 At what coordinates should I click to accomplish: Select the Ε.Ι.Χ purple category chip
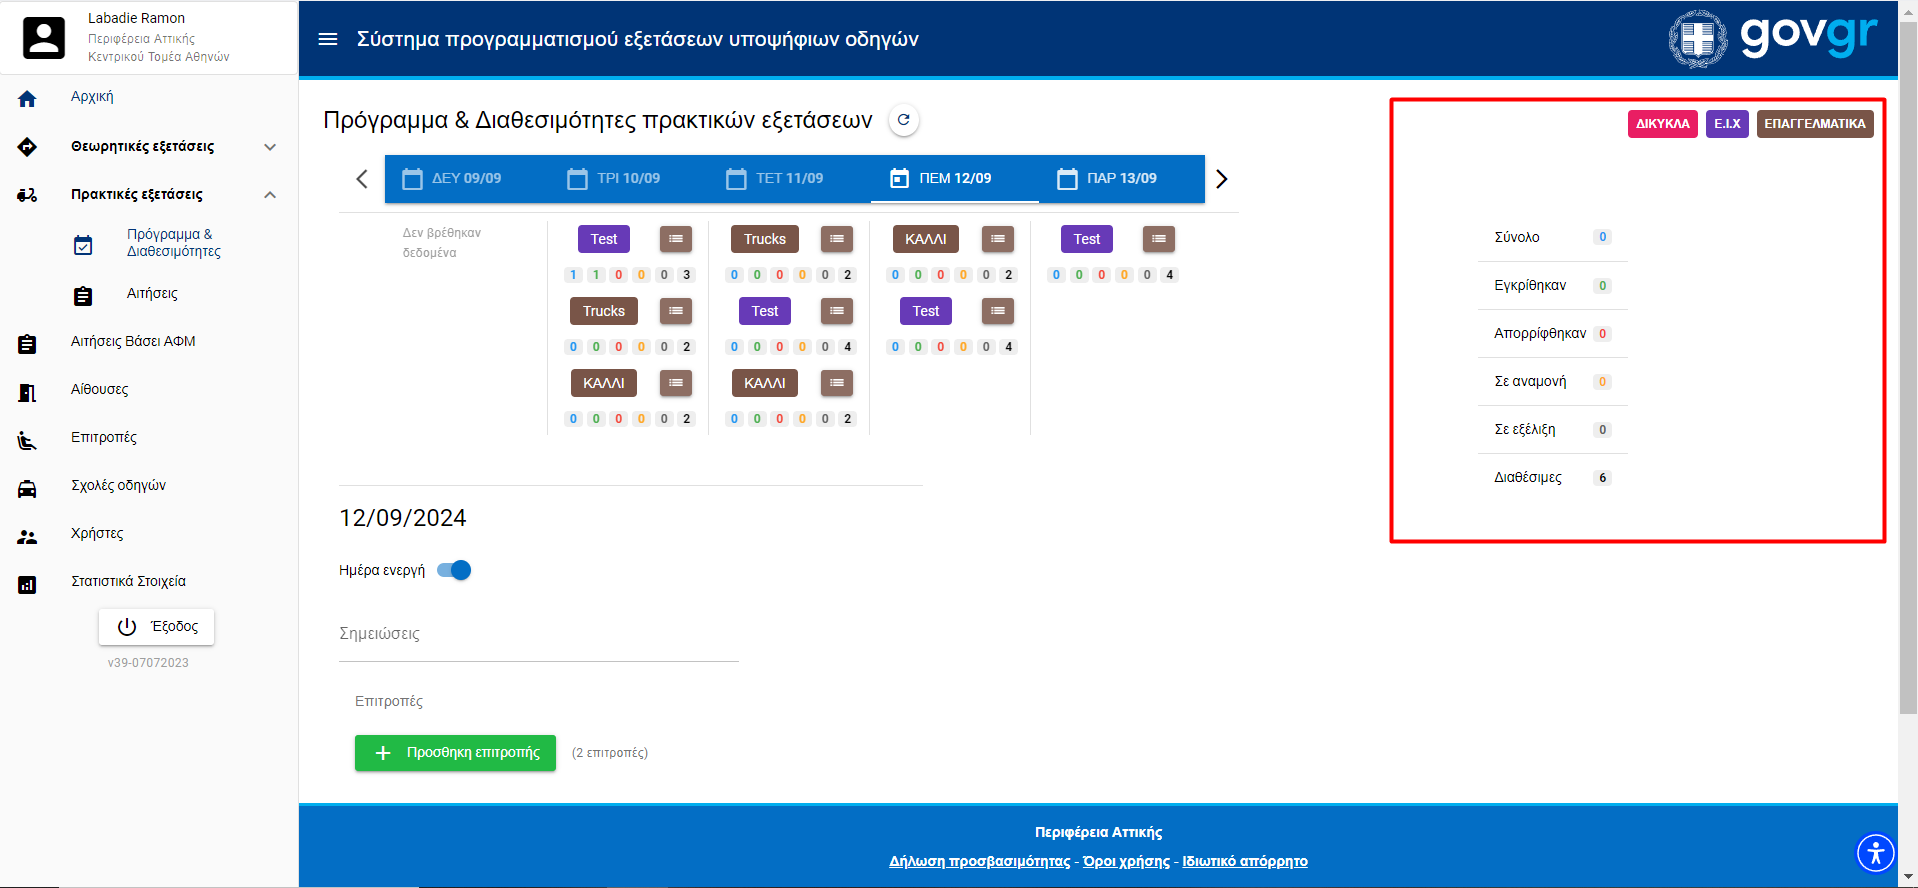tap(1726, 124)
